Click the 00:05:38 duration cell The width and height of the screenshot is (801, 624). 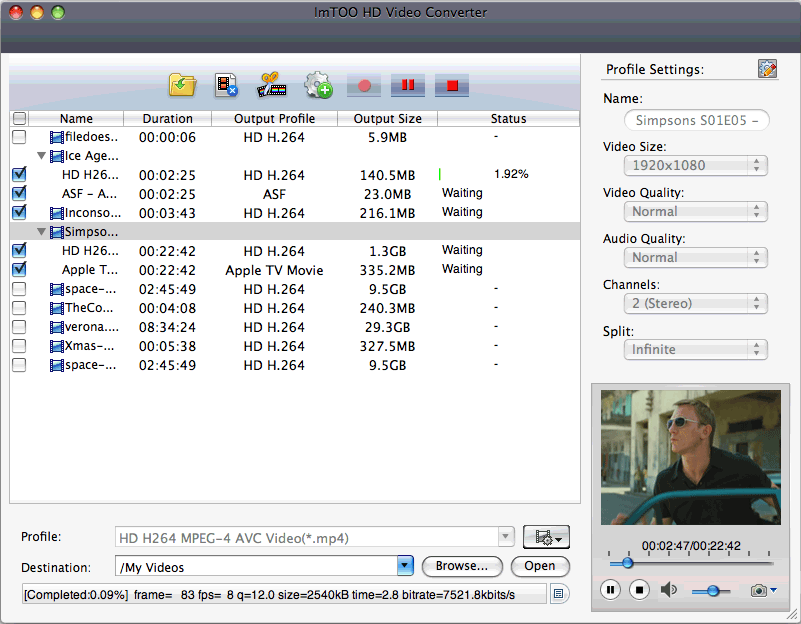click(x=168, y=346)
